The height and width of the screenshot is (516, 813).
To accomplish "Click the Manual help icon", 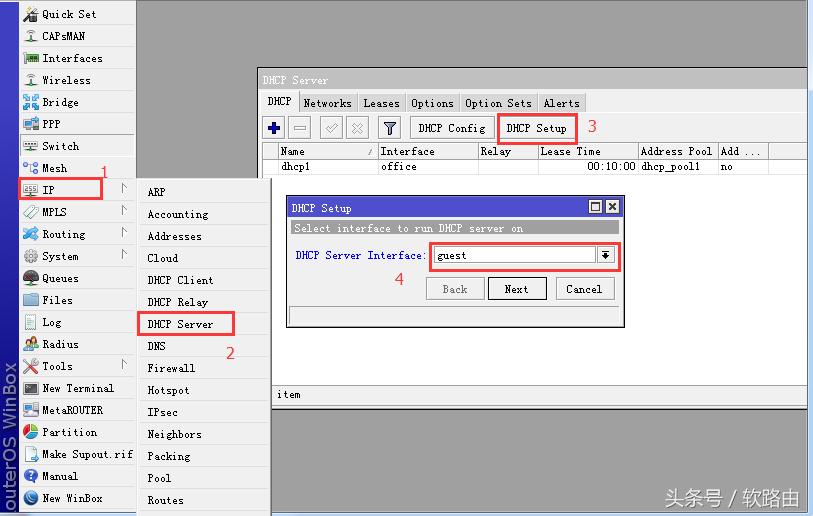I will pos(31,476).
